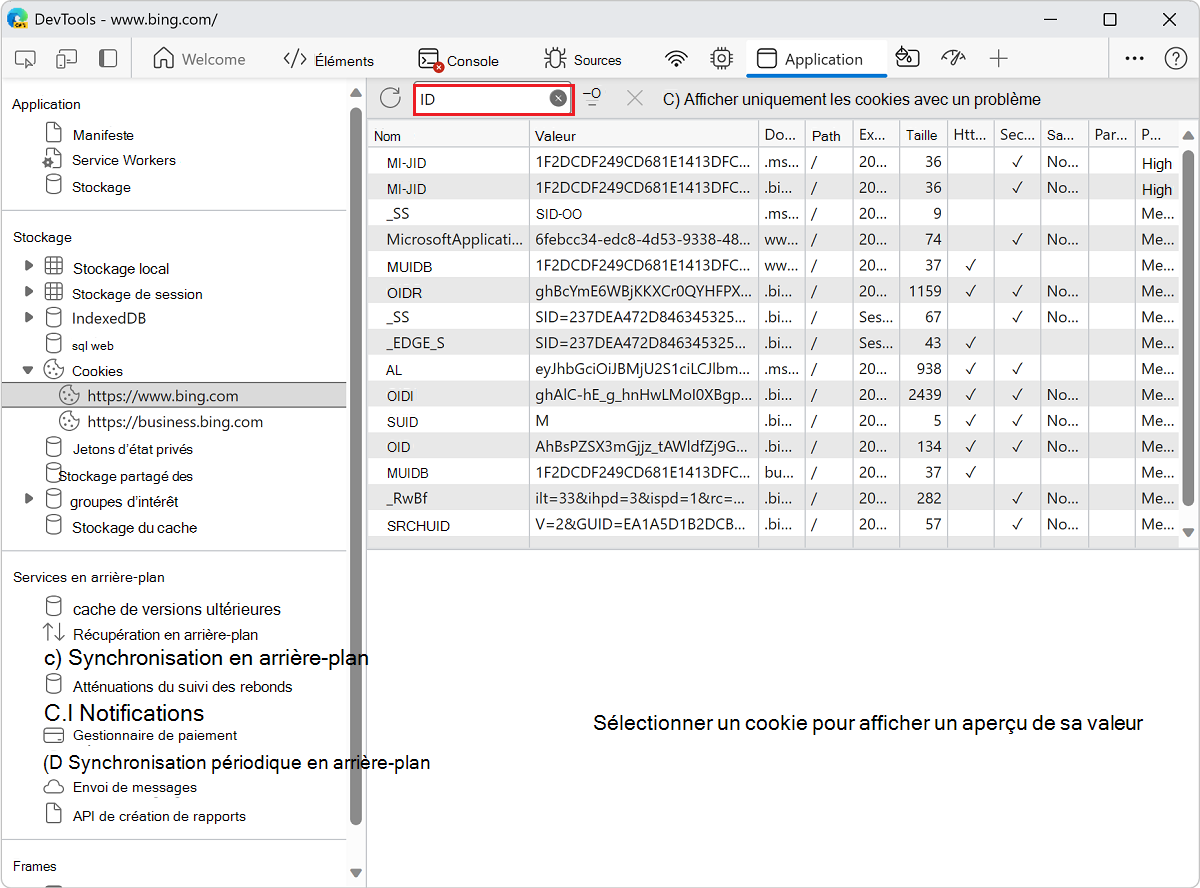Click the paint bucket rendering icon
The width and height of the screenshot is (1200, 888).
pyautogui.click(x=908, y=58)
